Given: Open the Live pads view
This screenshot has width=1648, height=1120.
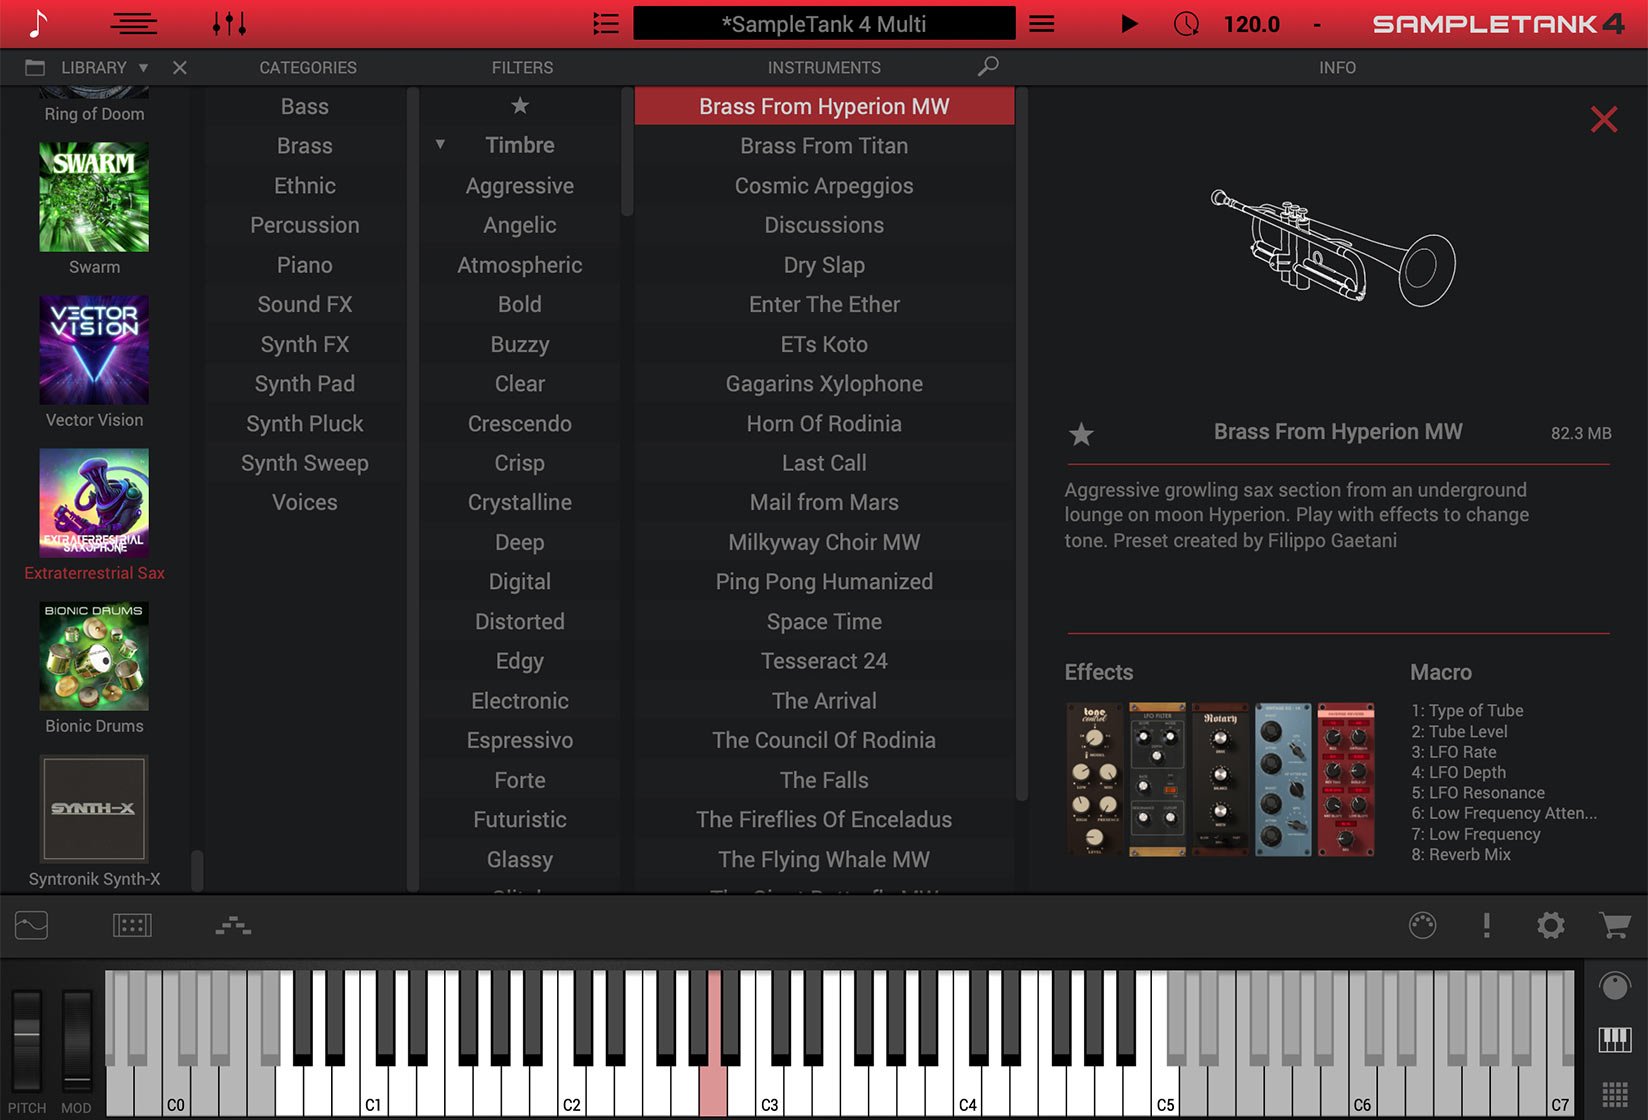Looking at the screenshot, I should (x=133, y=926).
